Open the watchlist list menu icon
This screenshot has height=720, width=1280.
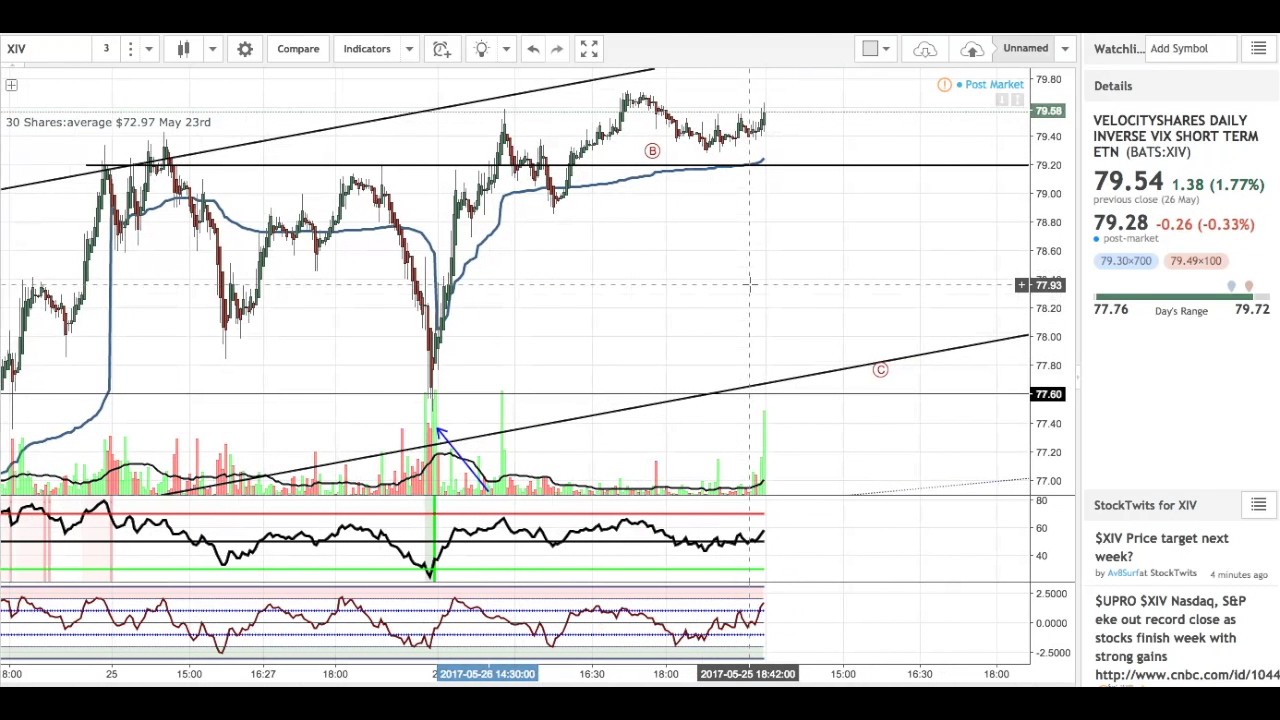(x=1259, y=48)
